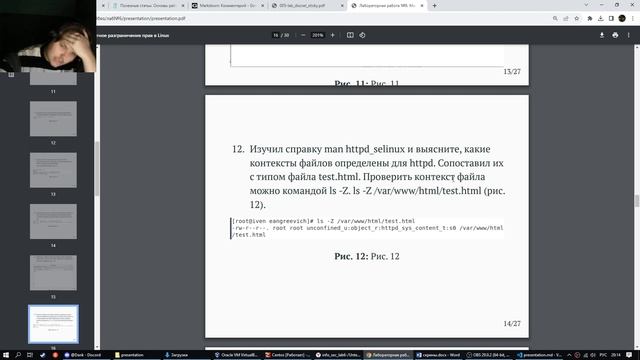The height and width of the screenshot is (360, 640).
Task: Click the PDF document vertical scrollbar
Action: click(x=637, y=201)
